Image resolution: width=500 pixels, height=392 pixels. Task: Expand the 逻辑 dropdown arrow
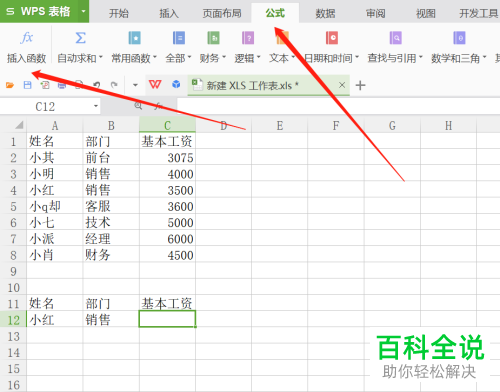pos(259,57)
